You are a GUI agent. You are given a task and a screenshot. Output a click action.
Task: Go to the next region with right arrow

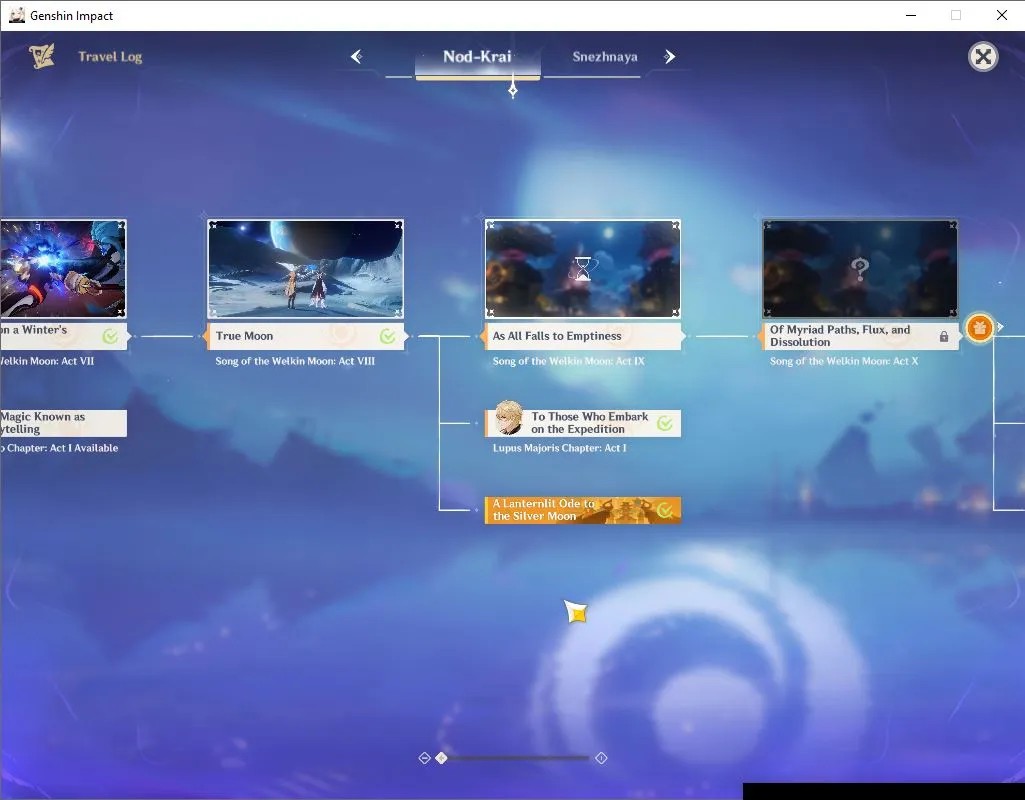pos(669,57)
